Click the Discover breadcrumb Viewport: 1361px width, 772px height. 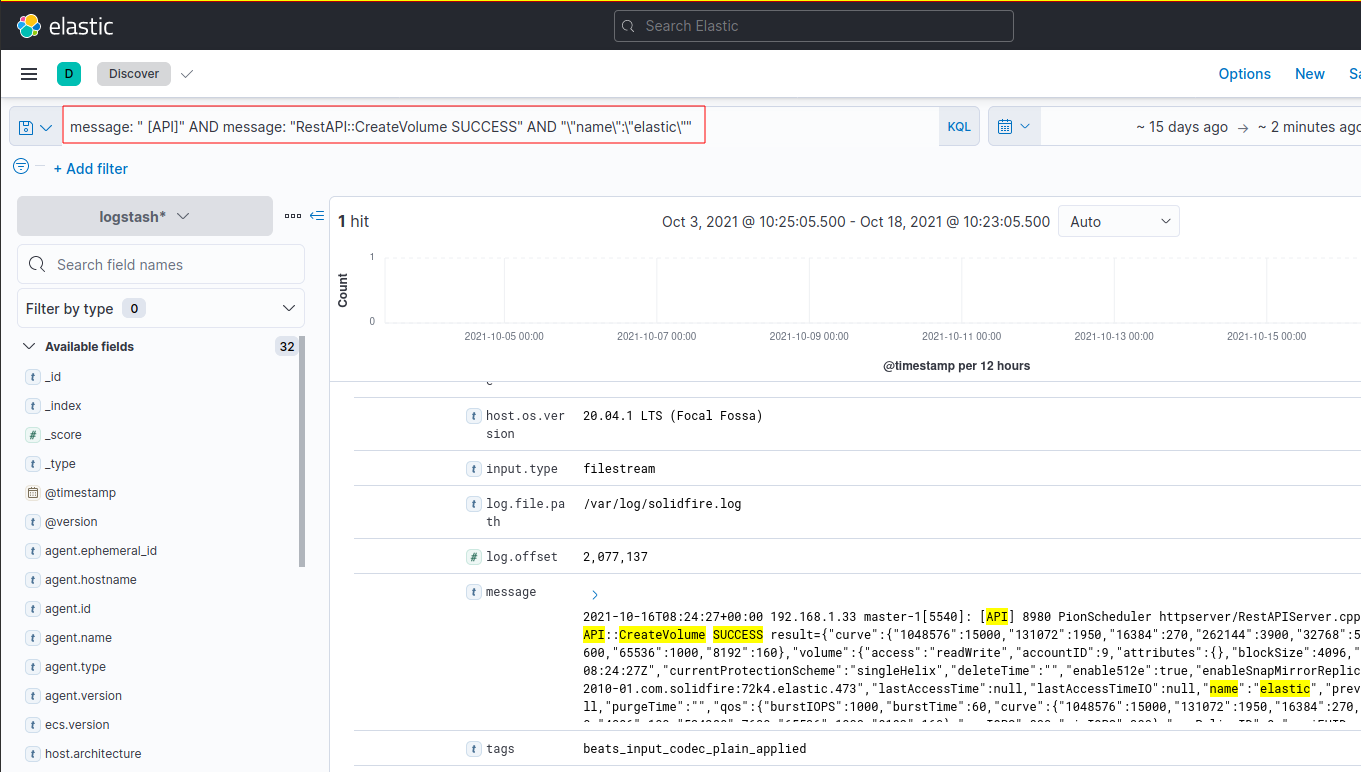tap(134, 74)
